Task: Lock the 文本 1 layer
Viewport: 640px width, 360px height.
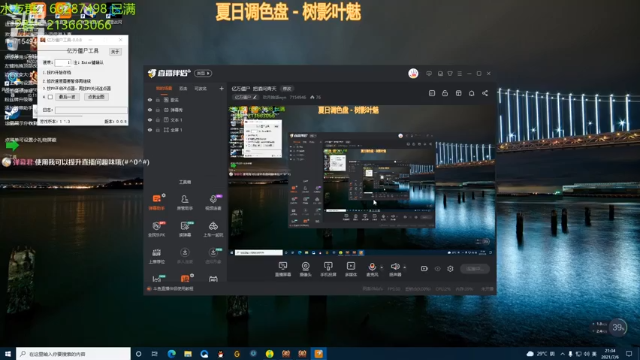Action: point(158,120)
